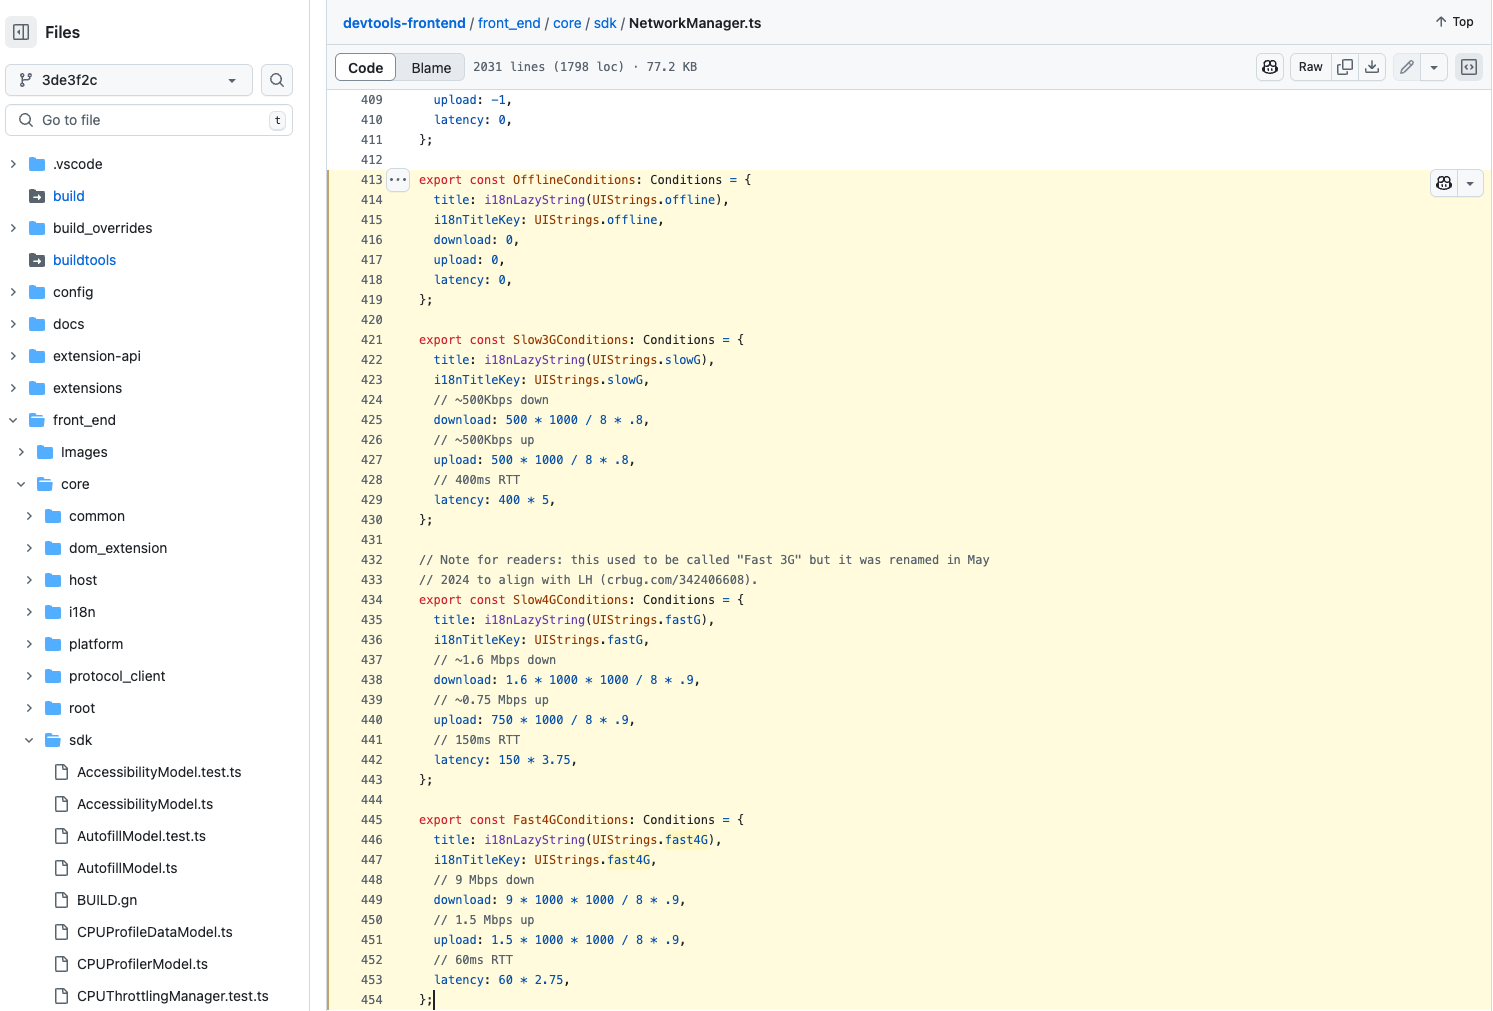This screenshot has width=1493, height=1011.
Task: Click the NetworkManager.ts file name in breadcrumb
Action: (x=695, y=23)
